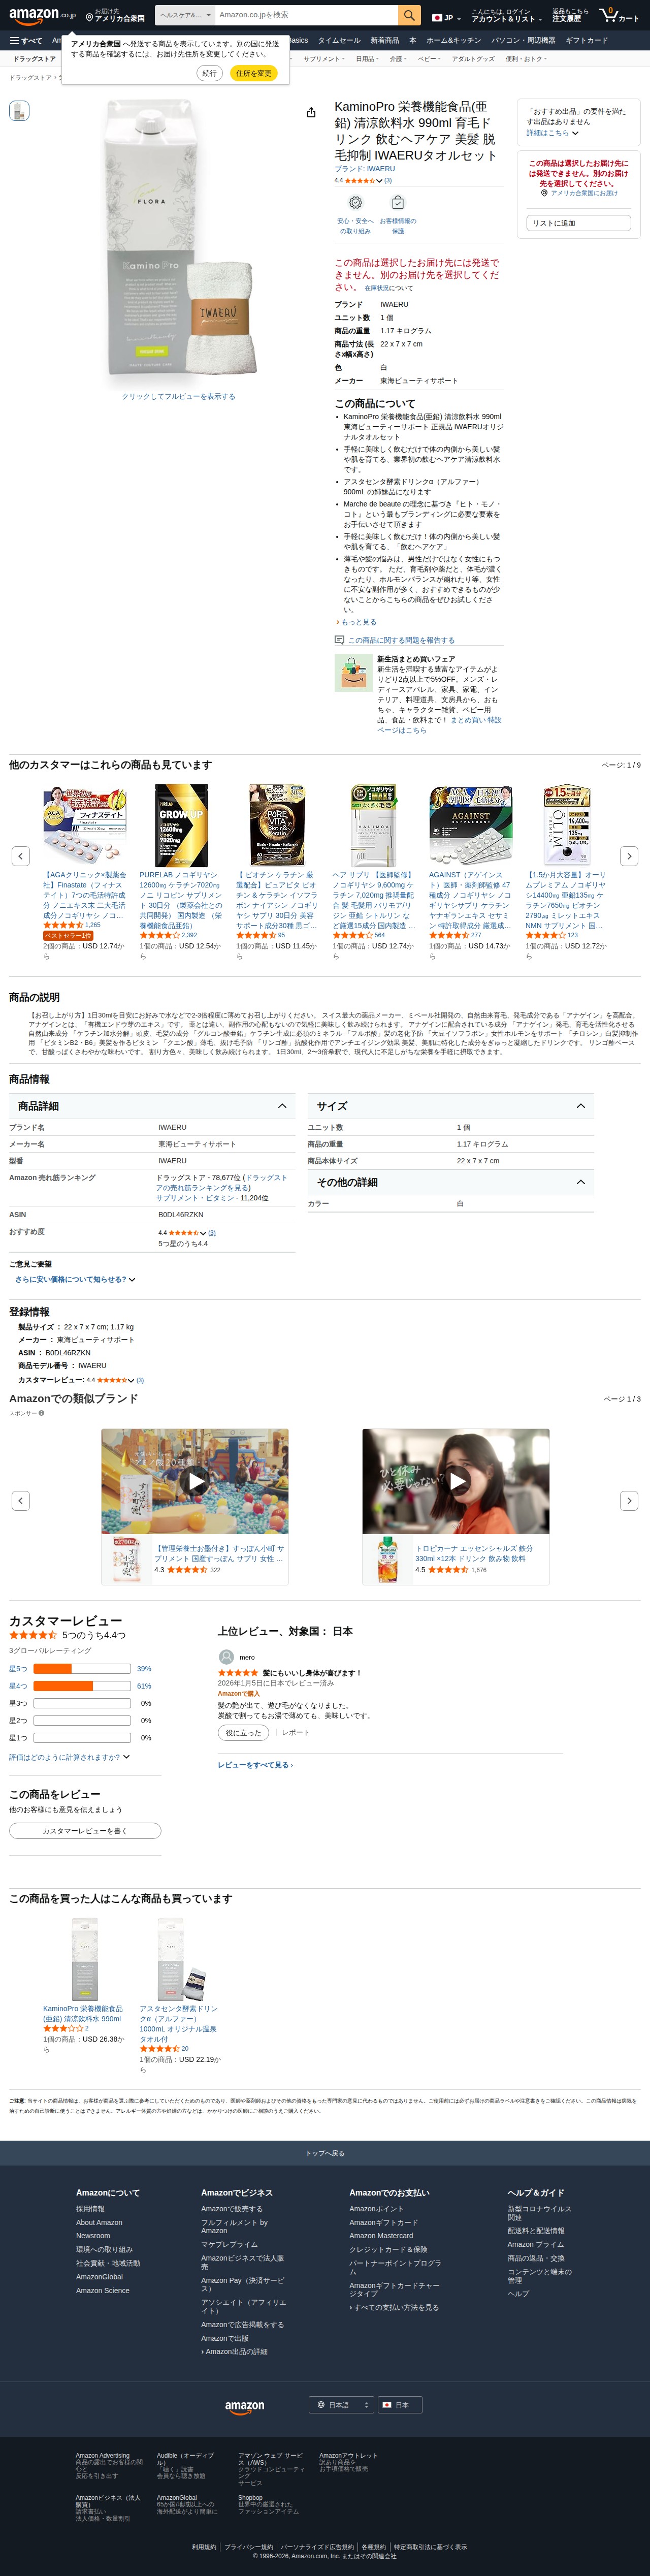Play the トロピカーナ sponsored video
650x2576 pixels.
tap(456, 1481)
